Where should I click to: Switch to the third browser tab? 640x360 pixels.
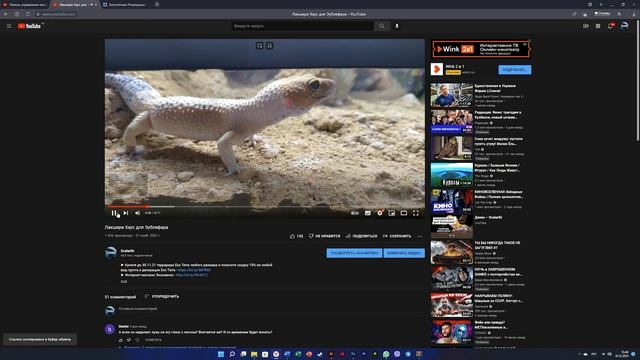[124, 4]
